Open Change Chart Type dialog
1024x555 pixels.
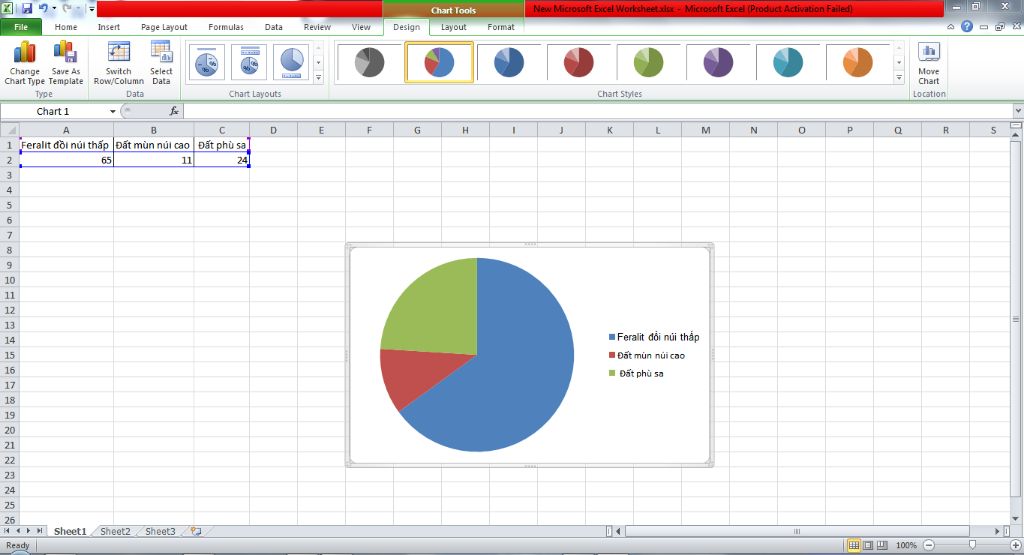(24, 63)
